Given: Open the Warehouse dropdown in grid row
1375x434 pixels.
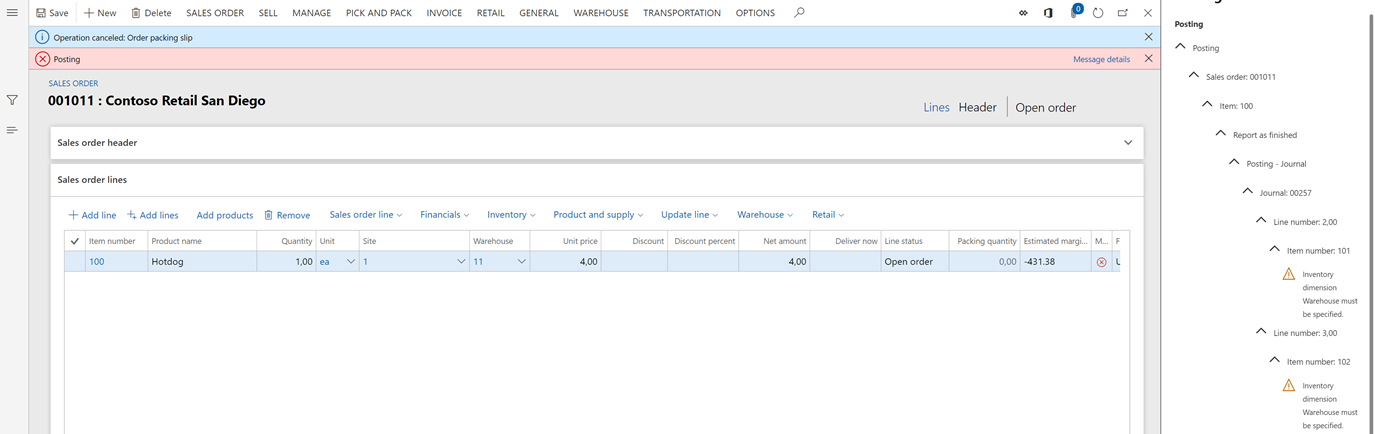Looking at the screenshot, I should point(521,262).
